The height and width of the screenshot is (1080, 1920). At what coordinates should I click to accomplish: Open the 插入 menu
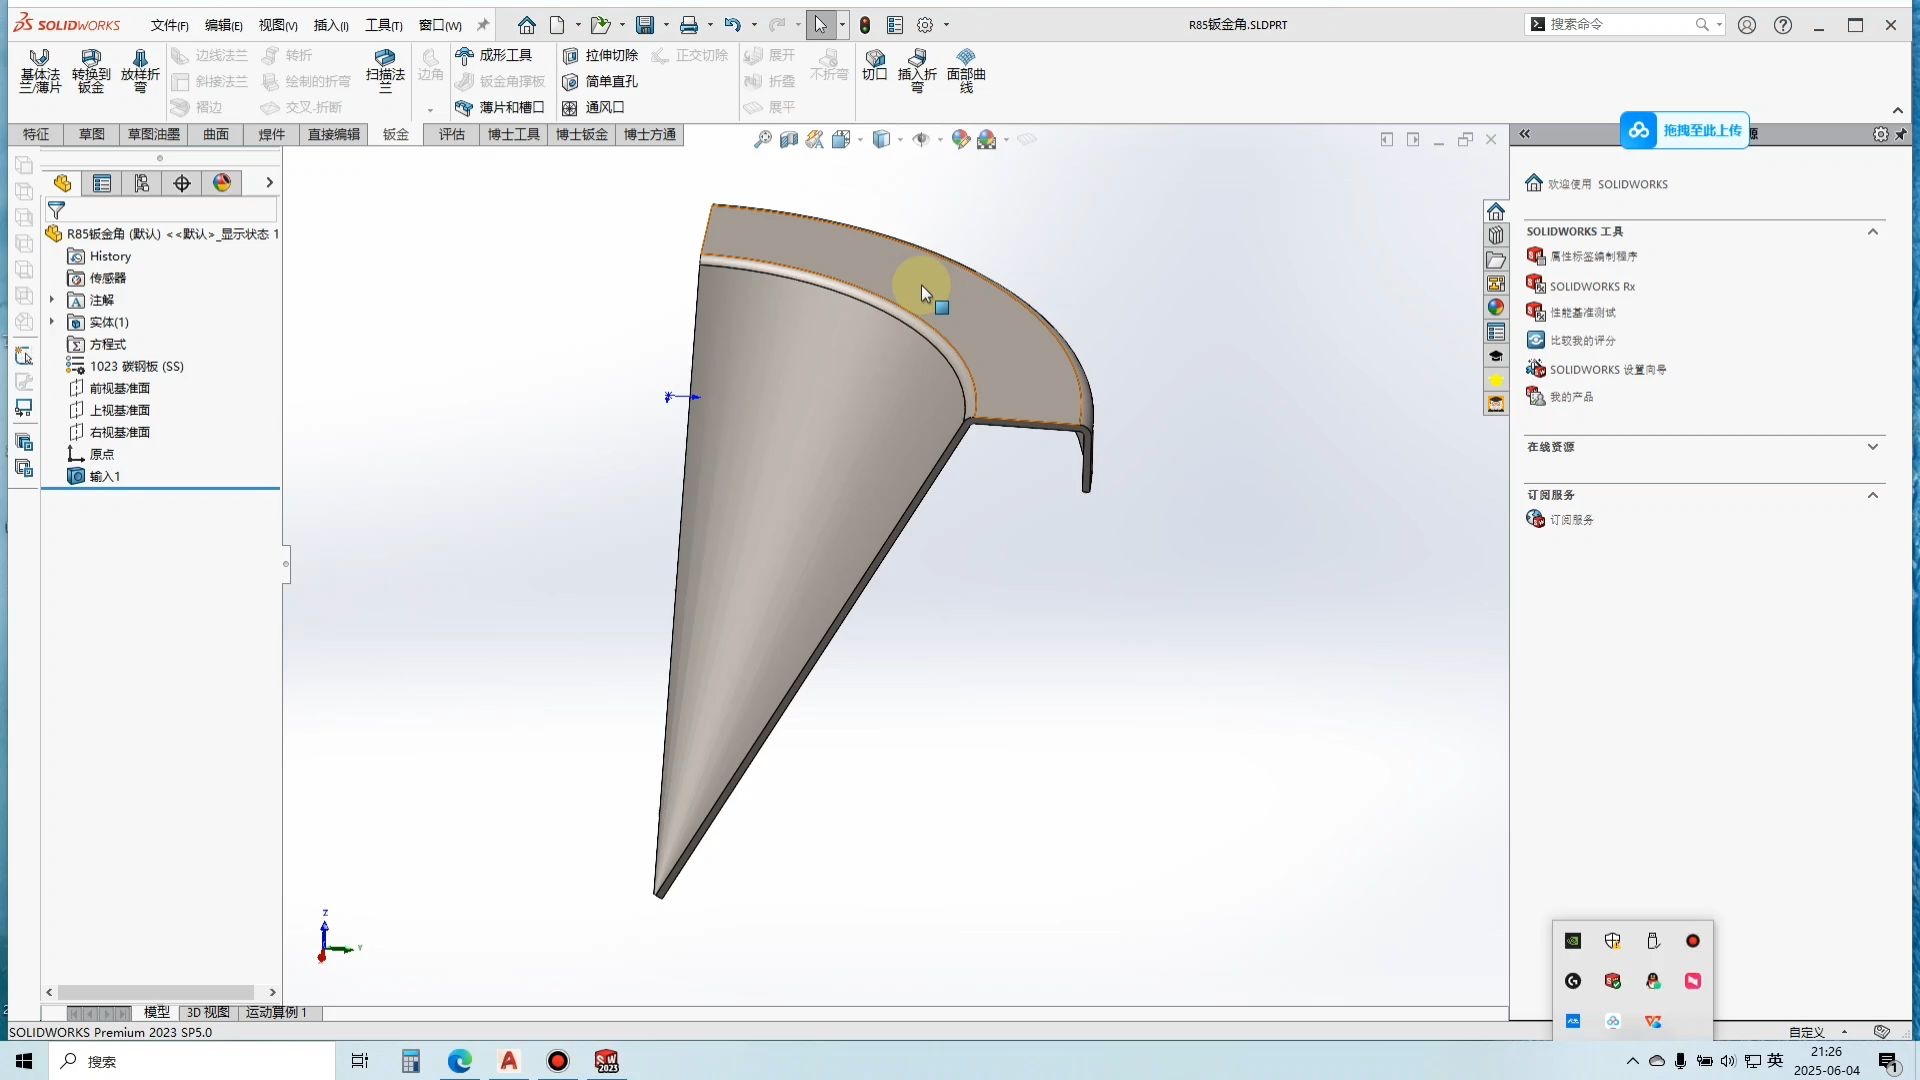[x=331, y=25]
